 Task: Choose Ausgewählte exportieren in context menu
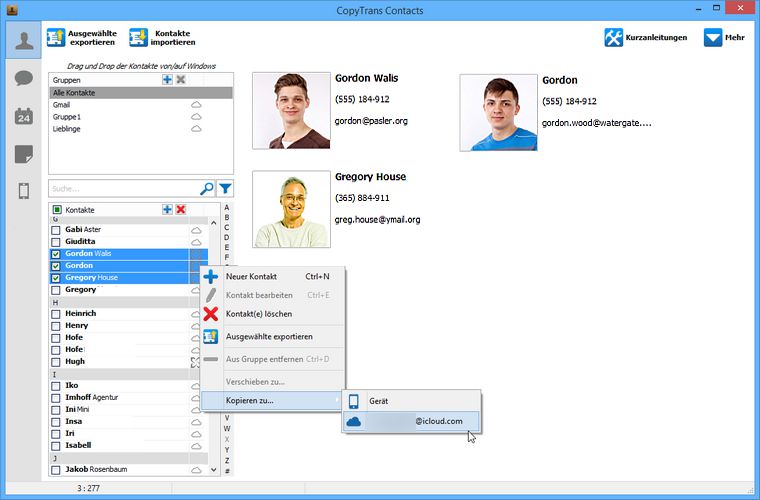coord(272,337)
